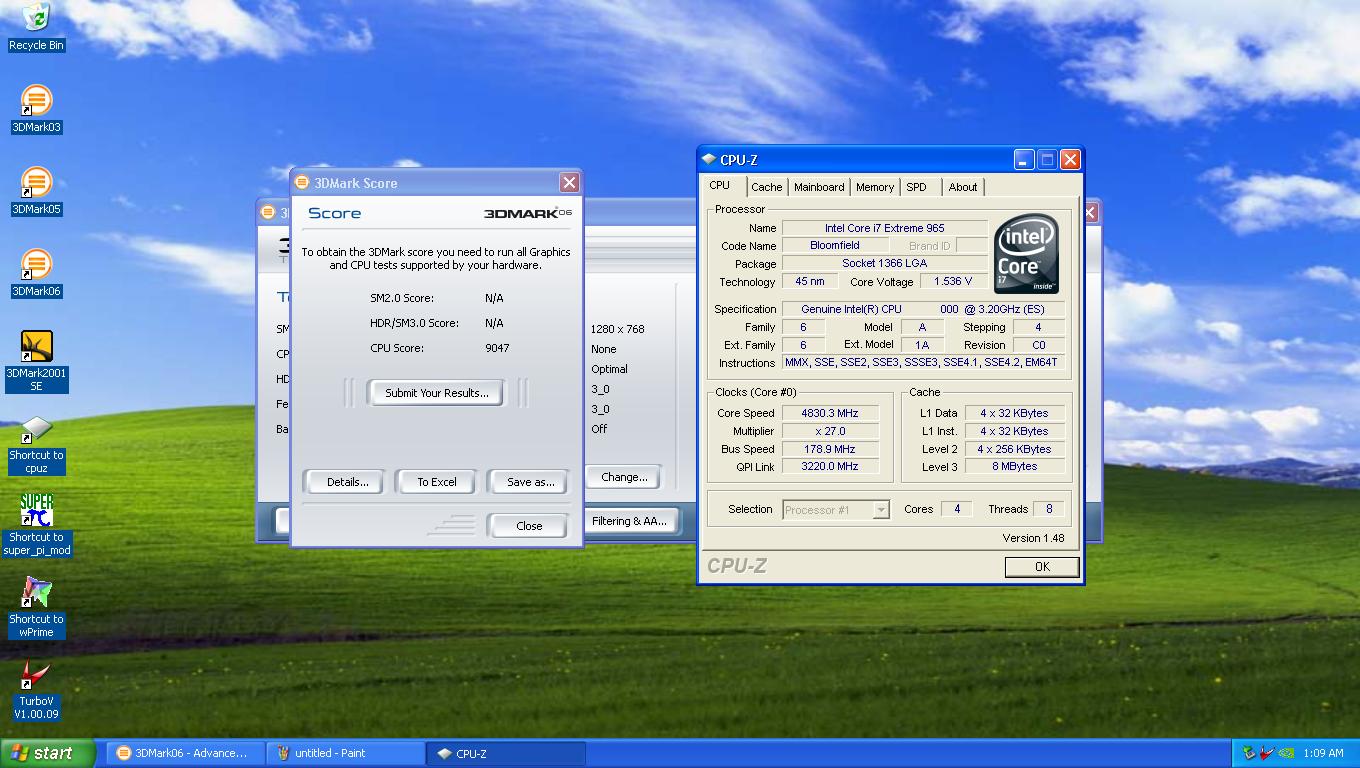The width and height of the screenshot is (1360, 768).
Task: Select the 3DMark03 desktop shortcut
Action: point(36,109)
